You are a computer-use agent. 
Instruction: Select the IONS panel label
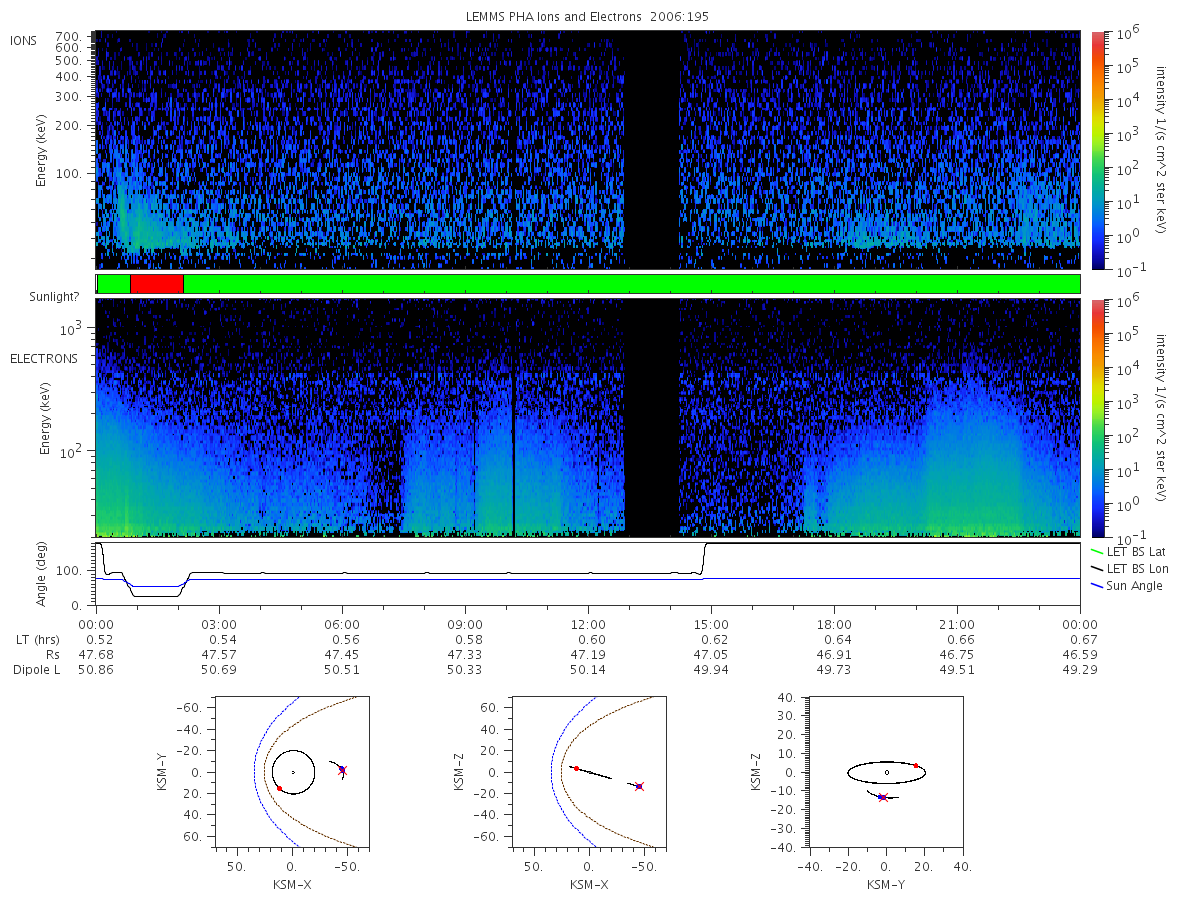pos(24,40)
